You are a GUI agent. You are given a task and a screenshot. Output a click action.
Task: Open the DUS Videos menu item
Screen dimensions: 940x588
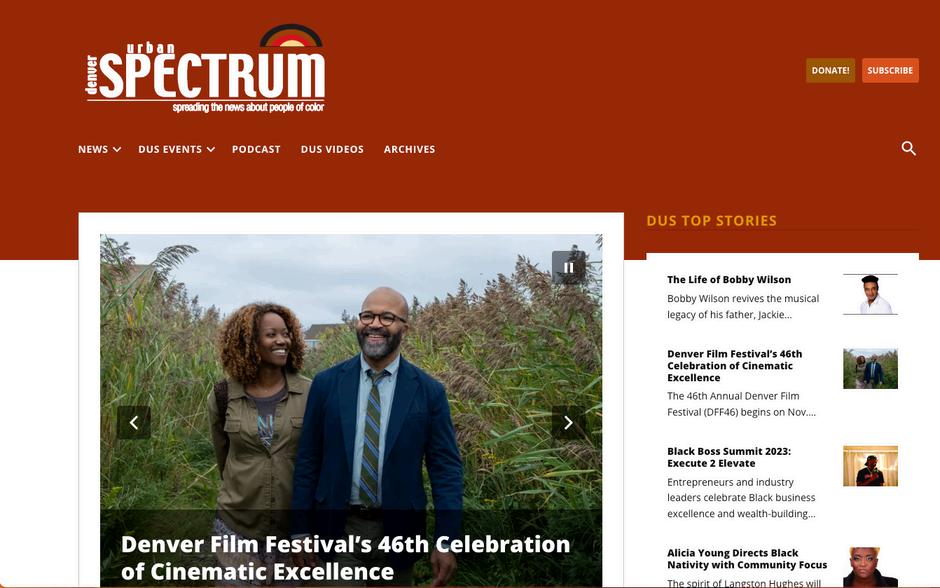click(332, 149)
